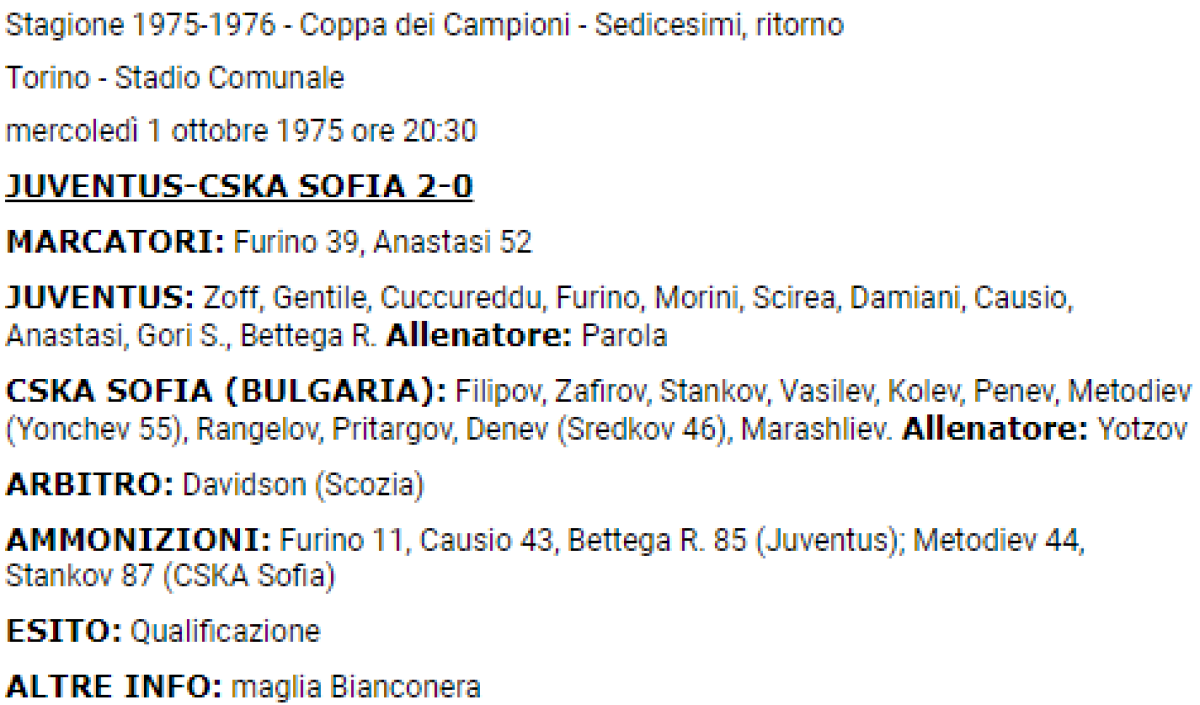This screenshot has width=1200, height=705.
Task: Click Juventus coach name Parola
Action: 628,337
